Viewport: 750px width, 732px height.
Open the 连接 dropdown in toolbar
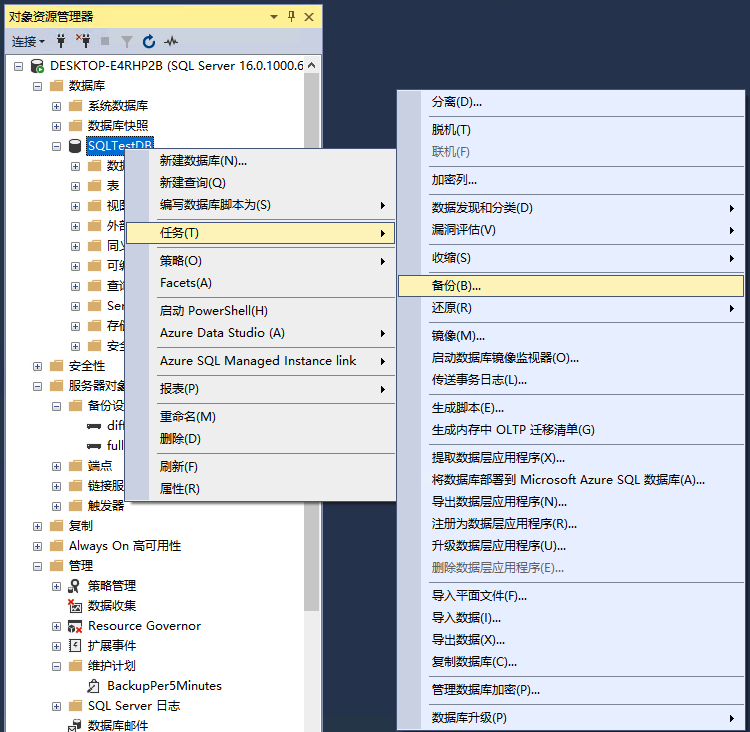point(28,42)
